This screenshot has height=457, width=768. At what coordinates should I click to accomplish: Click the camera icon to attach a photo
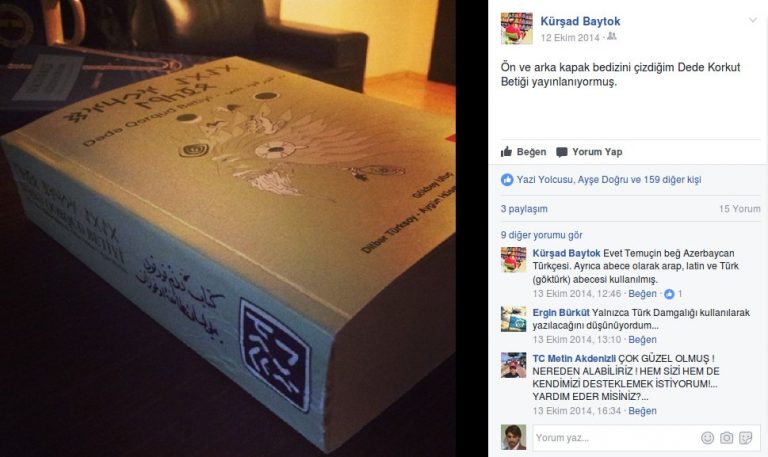pos(726,437)
